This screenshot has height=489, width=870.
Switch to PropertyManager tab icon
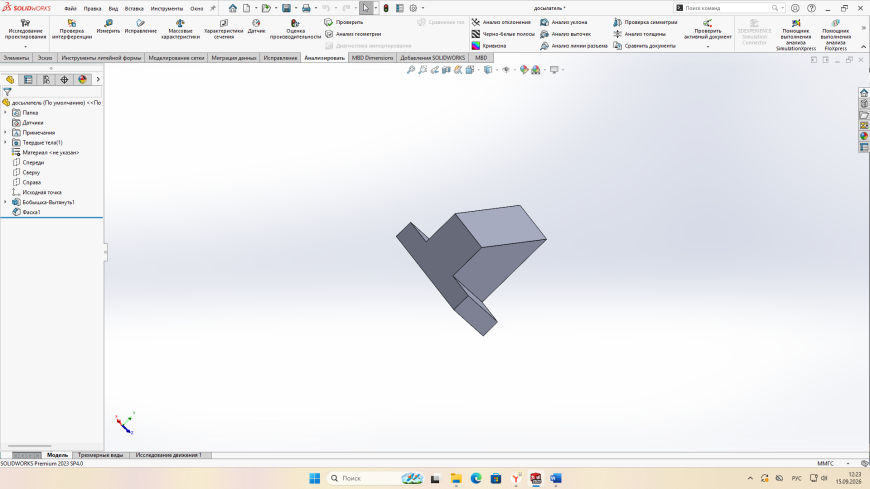[x=28, y=80]
